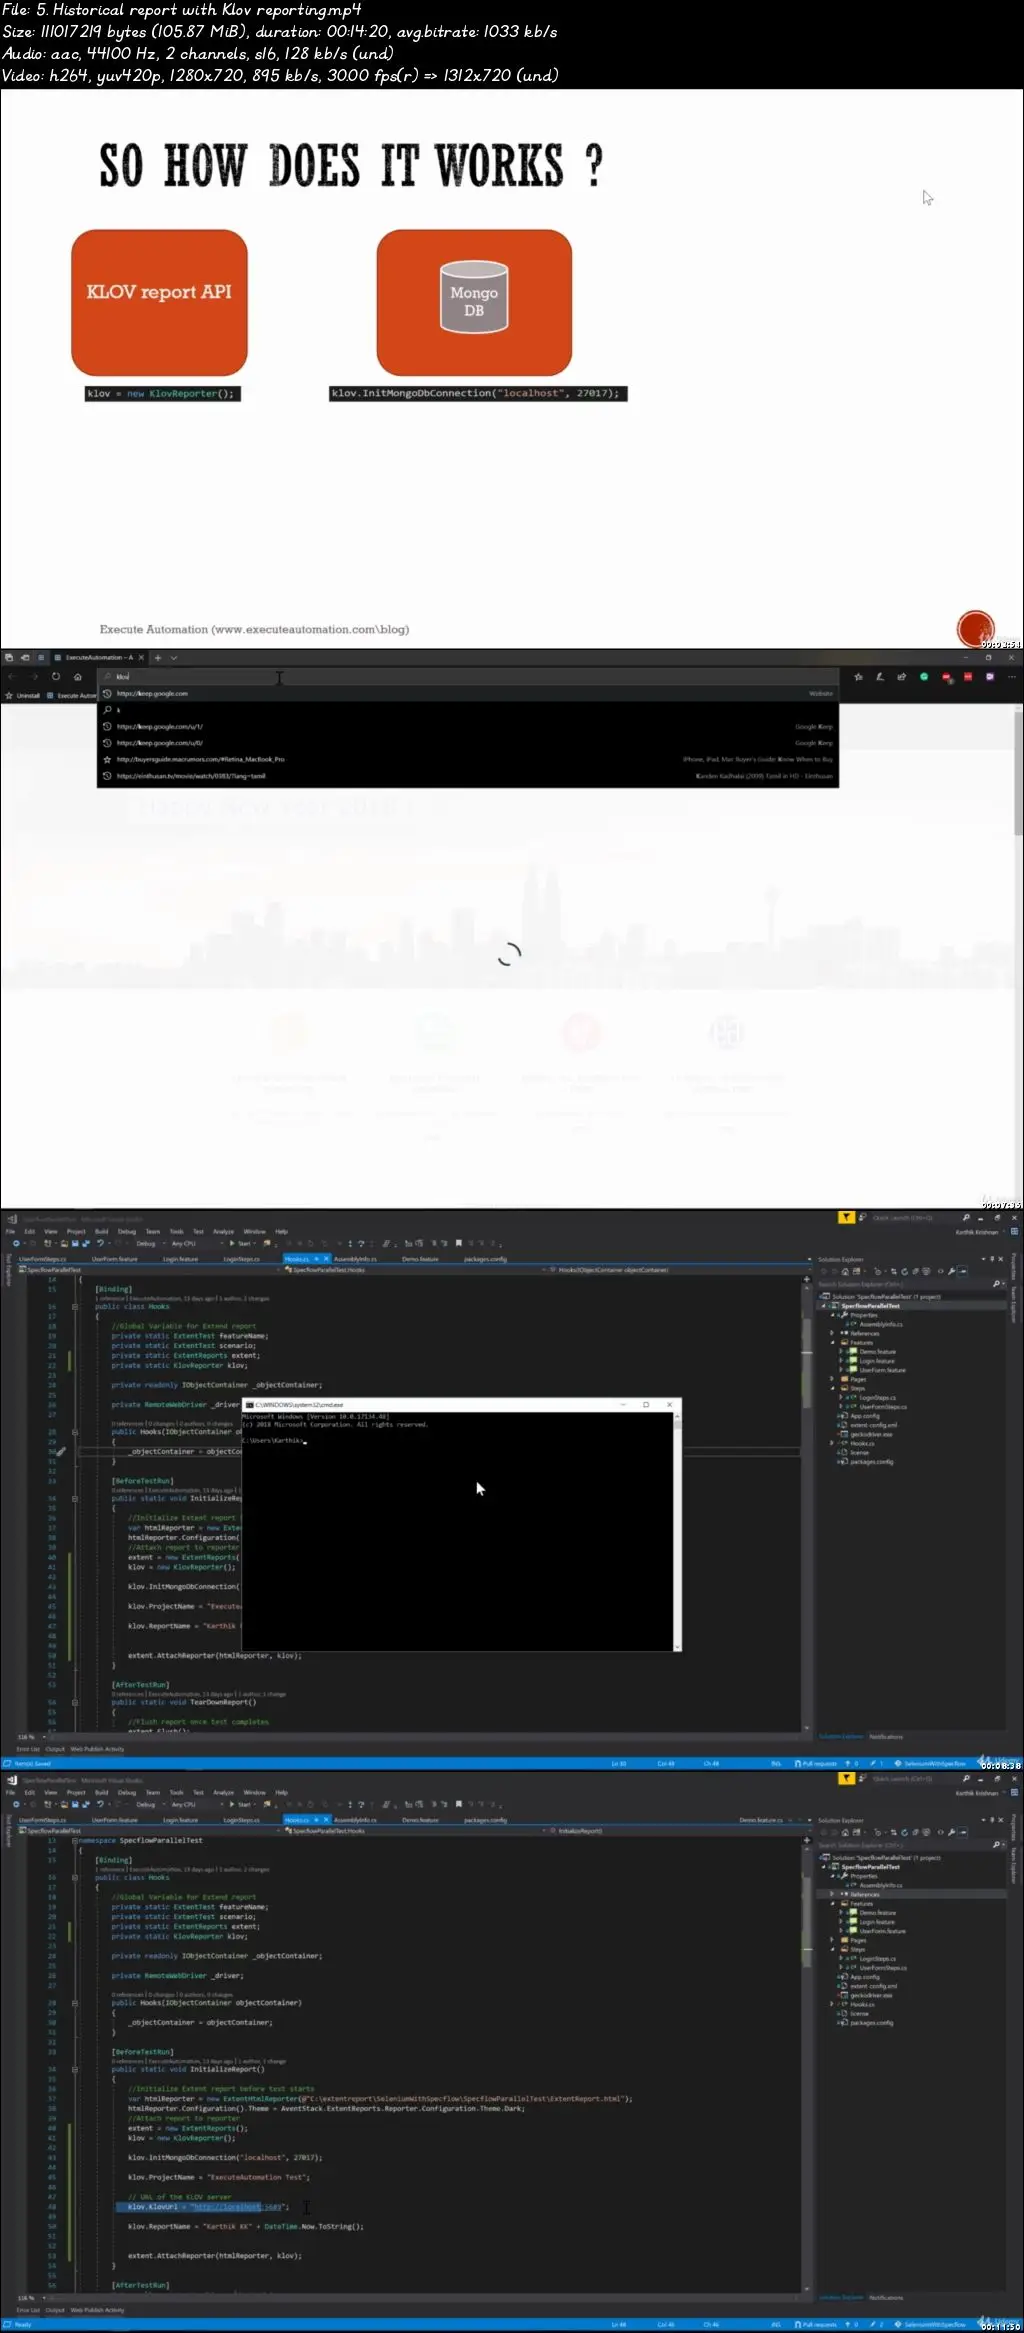Open the browser tab list chevron
The height and width of the screenshot is (2333, 1024).
(x=174, y=658)
